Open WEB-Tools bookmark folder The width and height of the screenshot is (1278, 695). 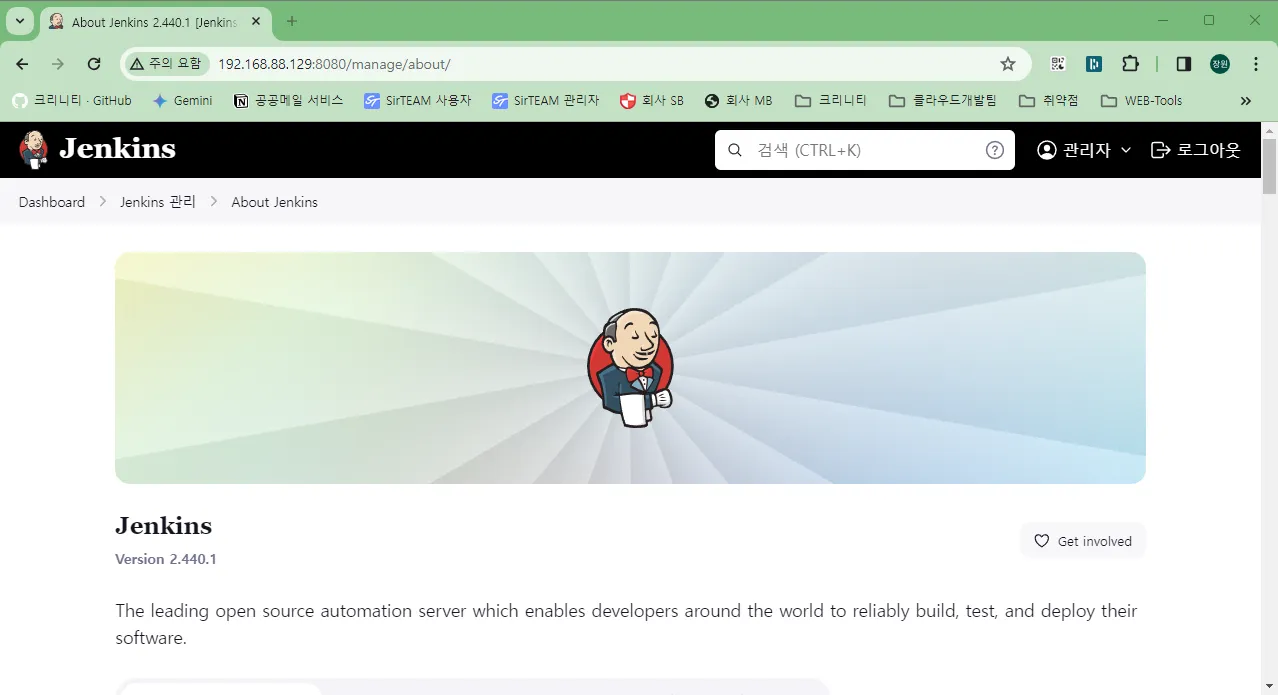coord(1141,100)
